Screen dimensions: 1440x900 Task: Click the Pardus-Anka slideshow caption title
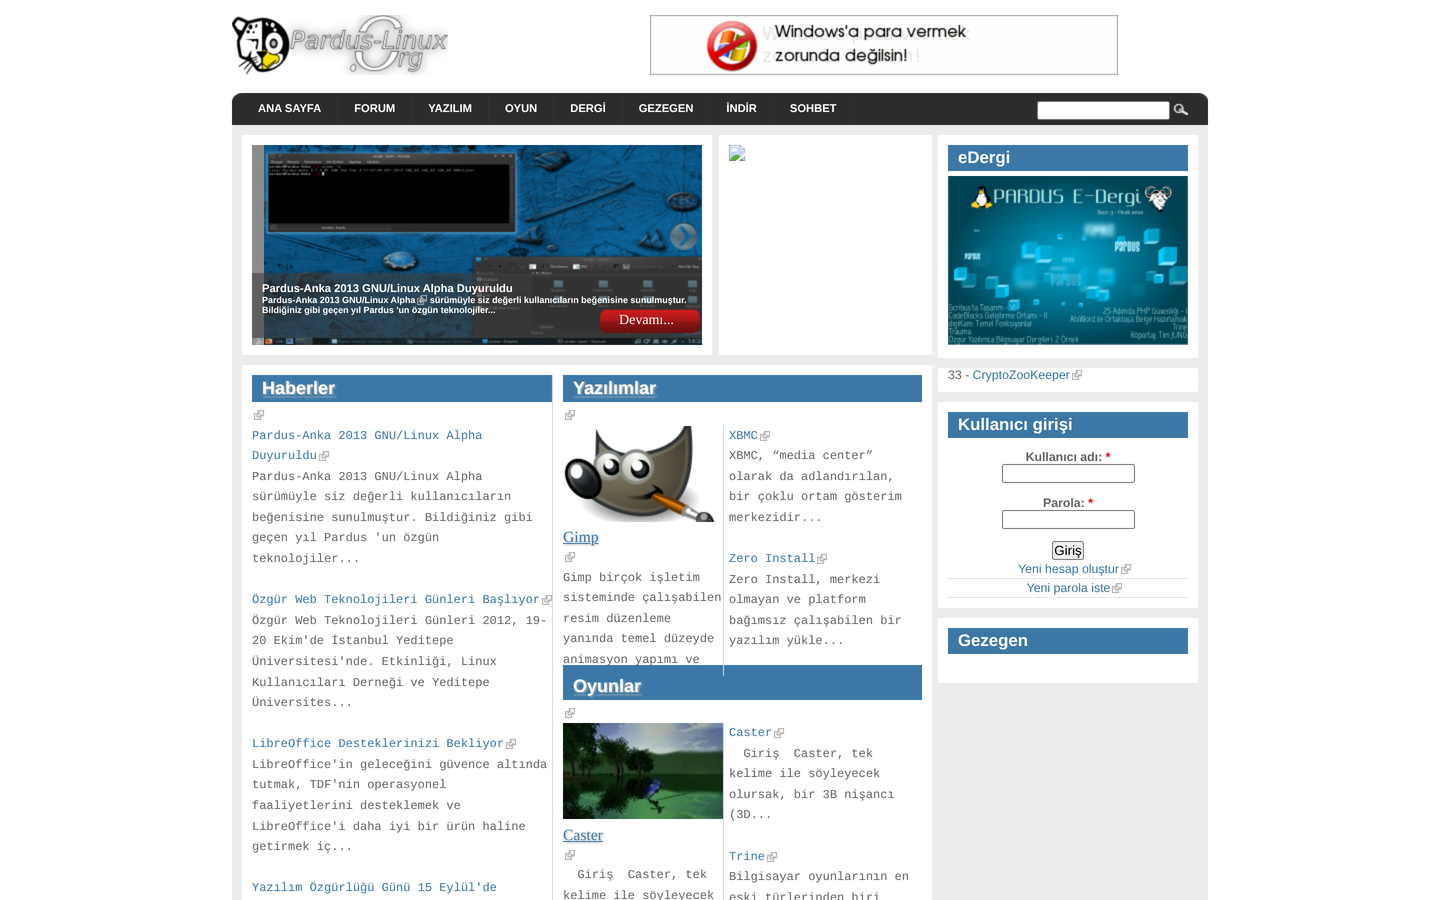(x=387, y=288)
